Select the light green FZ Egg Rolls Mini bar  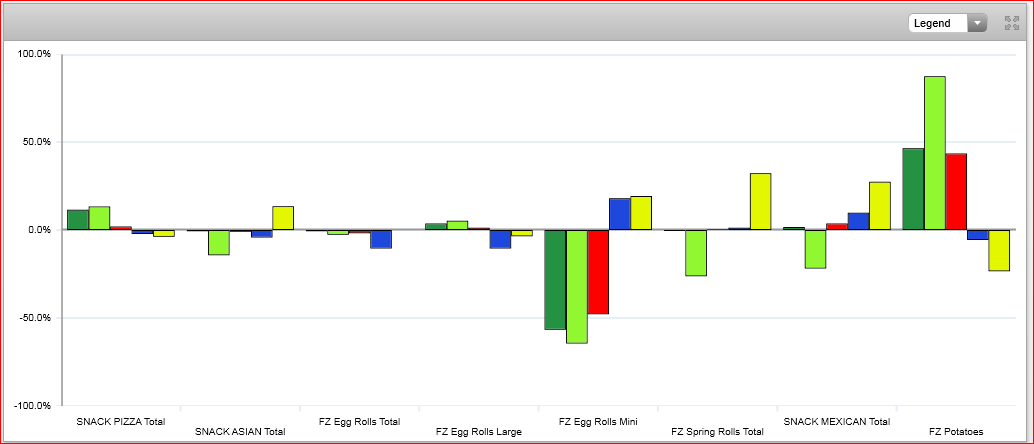tap(576, 286)
